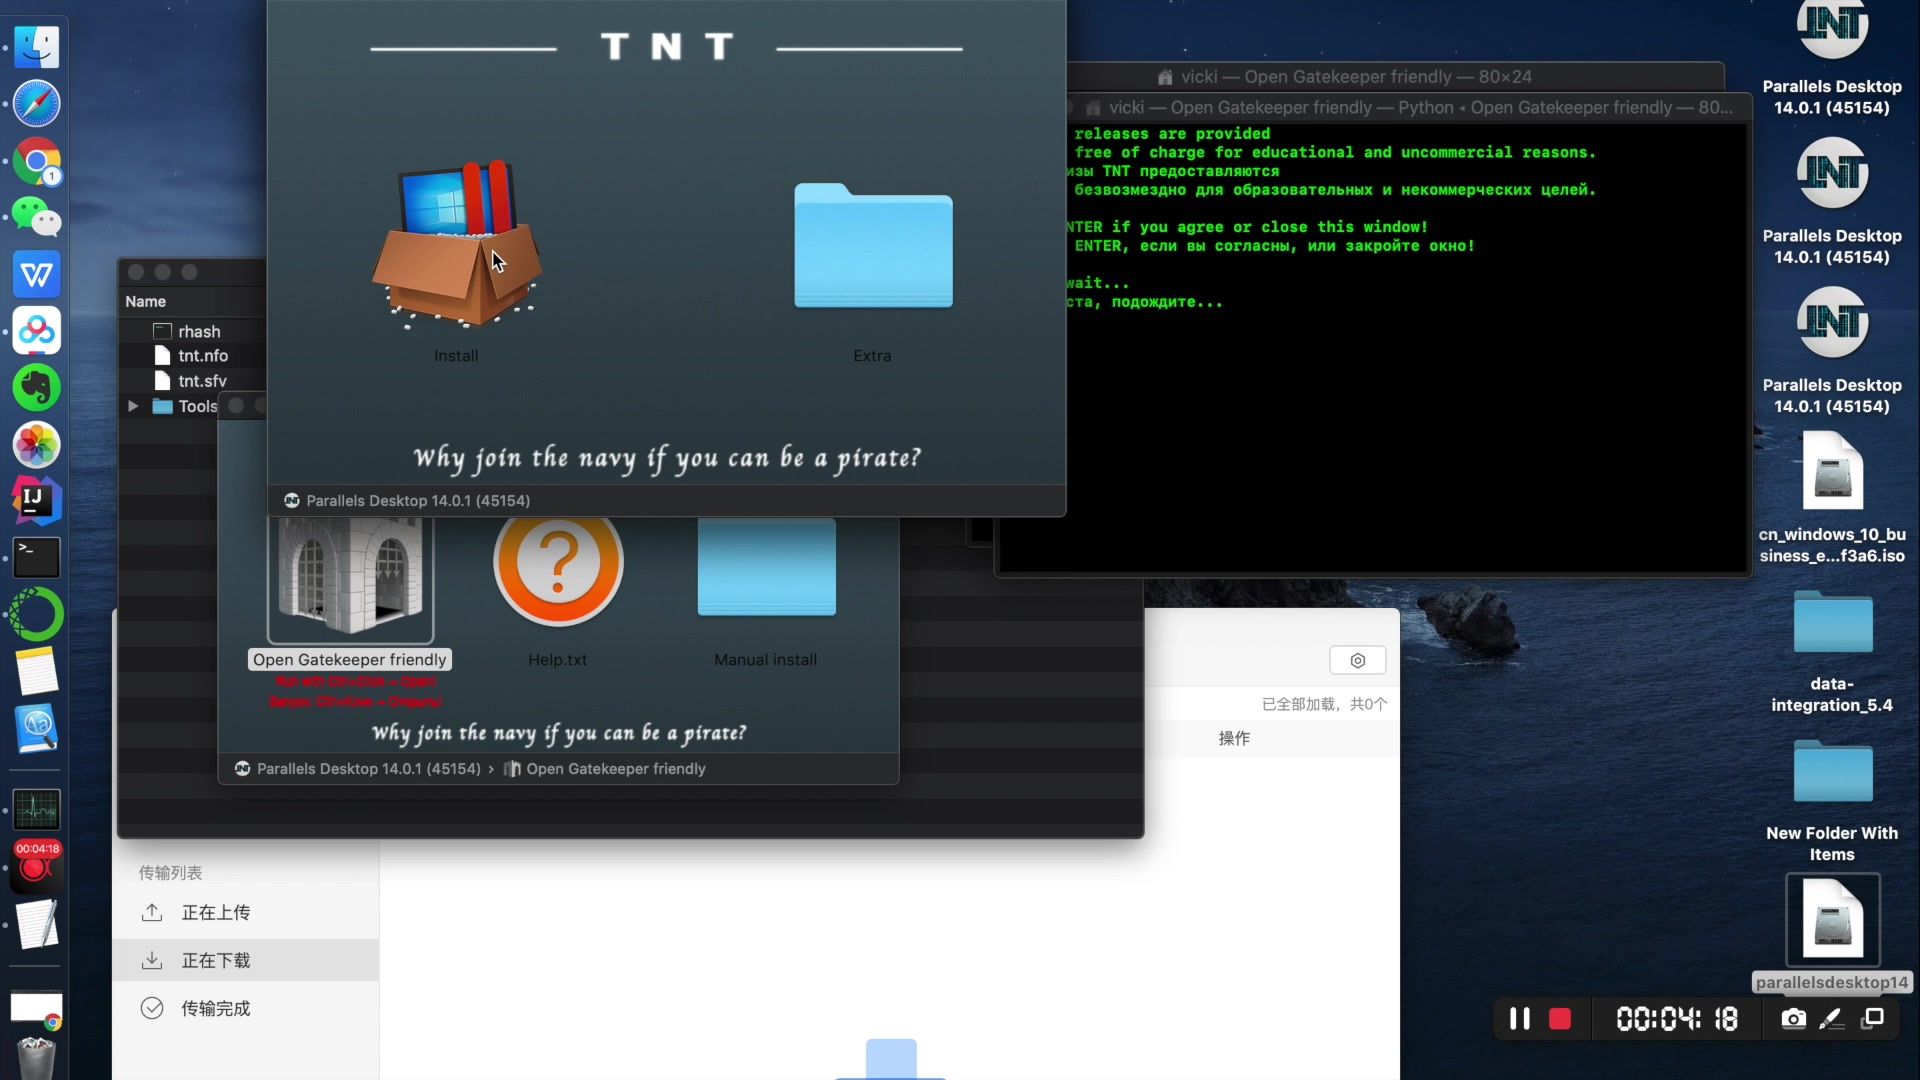The image size is (1920, 1080).
Task: Focus the Terminal tab titled Python Open Gatekeeper friendly
Action: point(1410,107)
